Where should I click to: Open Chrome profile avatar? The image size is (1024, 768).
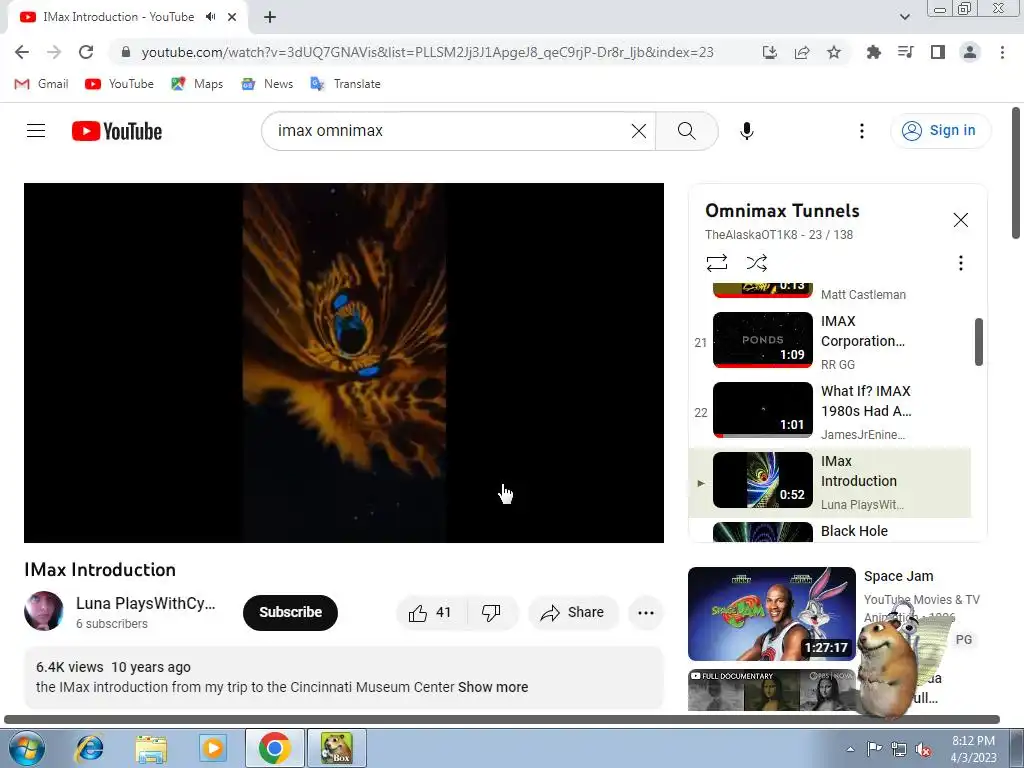(970, 52)
